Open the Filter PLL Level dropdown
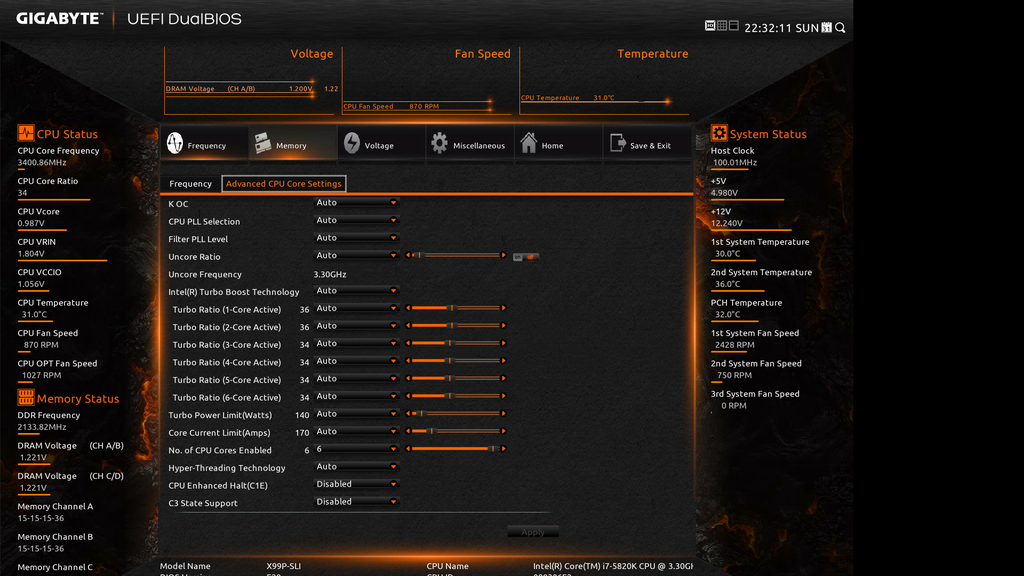1024x576 pixels. click(356, 238)
